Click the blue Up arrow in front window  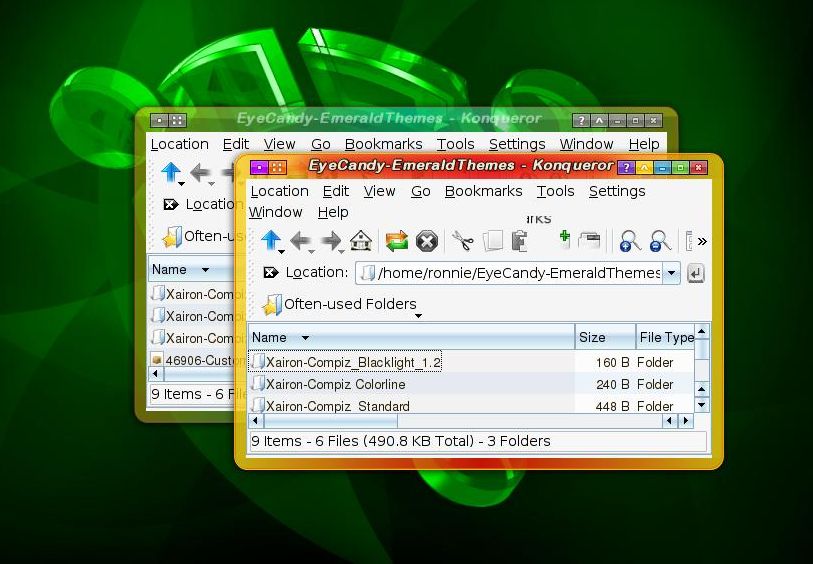click(x=270, y=240)
